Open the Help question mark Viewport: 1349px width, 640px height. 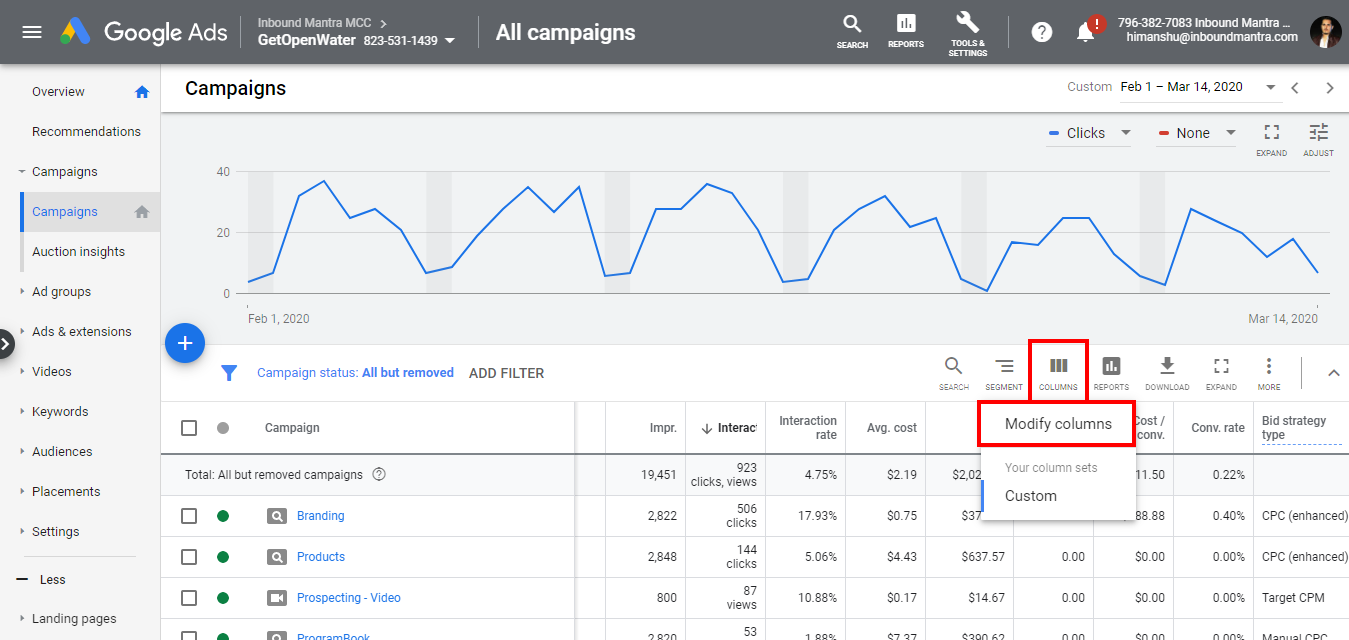pyautogui.click(x=1042, y=32)
